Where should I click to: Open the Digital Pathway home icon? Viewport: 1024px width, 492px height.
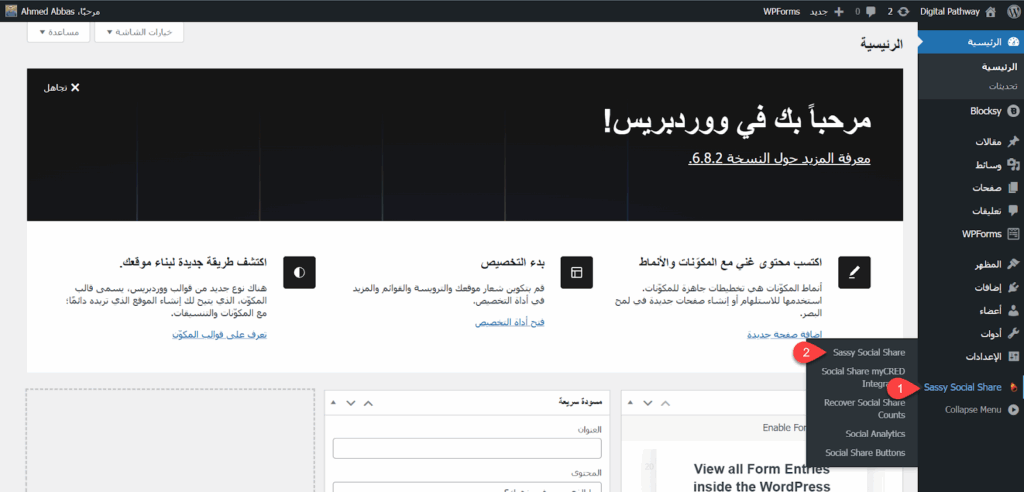991,11
